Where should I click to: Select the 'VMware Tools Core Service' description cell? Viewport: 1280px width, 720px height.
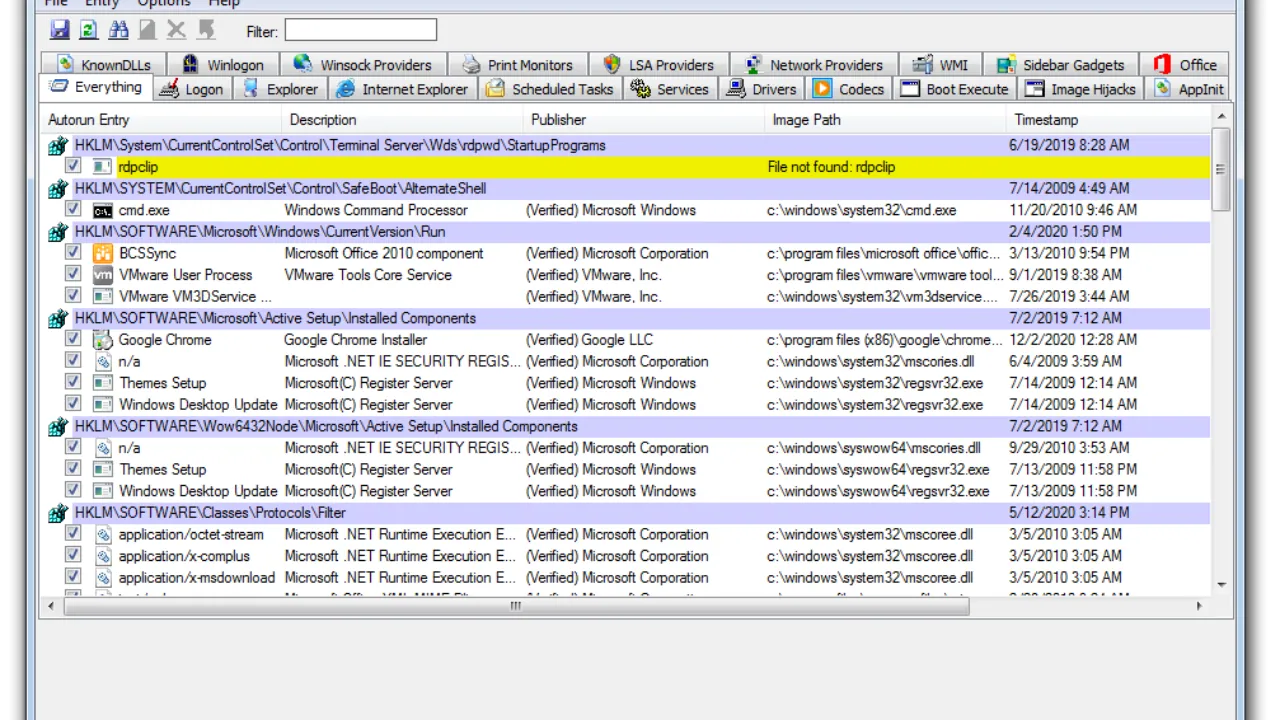pos(368,275)
